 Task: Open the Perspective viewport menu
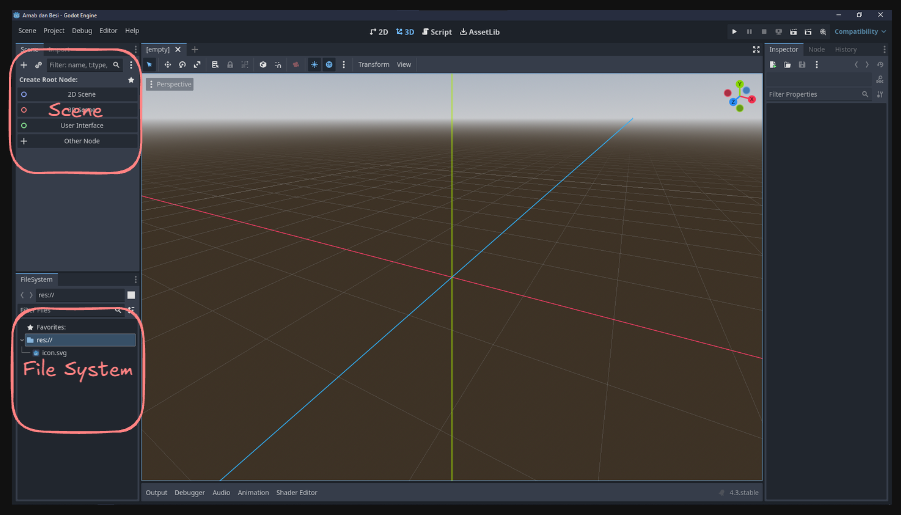pos(170,84)
